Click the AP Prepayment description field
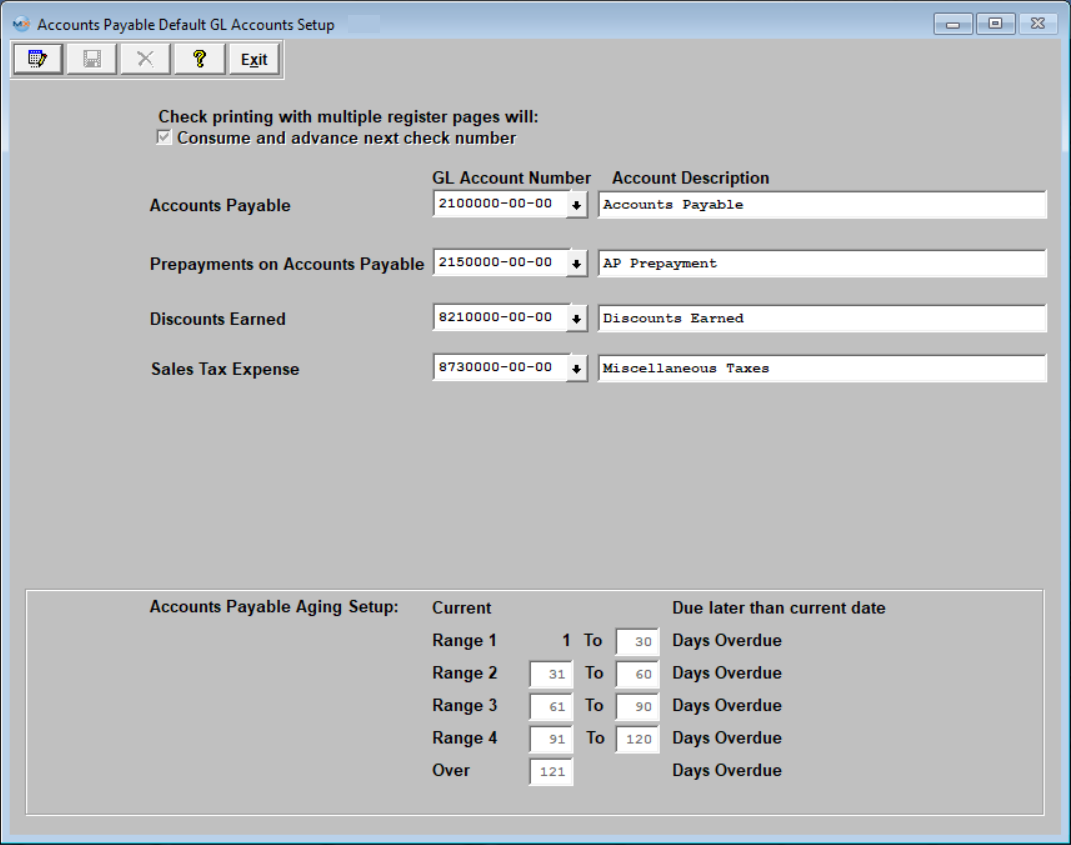The height and width of the screenshot is (845, 1071). point(822,264)
